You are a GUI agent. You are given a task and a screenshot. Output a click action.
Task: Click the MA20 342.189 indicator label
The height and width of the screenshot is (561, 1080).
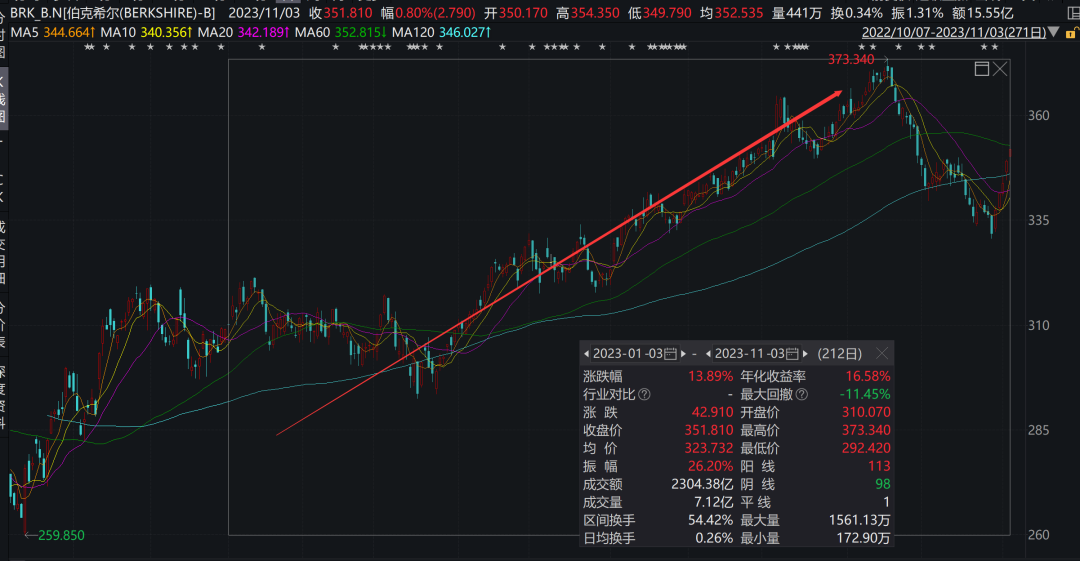[x=243, y=32]
